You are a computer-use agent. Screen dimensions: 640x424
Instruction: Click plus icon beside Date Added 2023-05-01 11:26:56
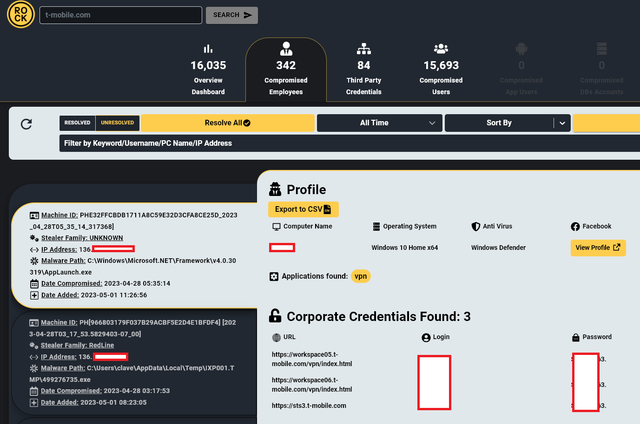pos(34,295)
